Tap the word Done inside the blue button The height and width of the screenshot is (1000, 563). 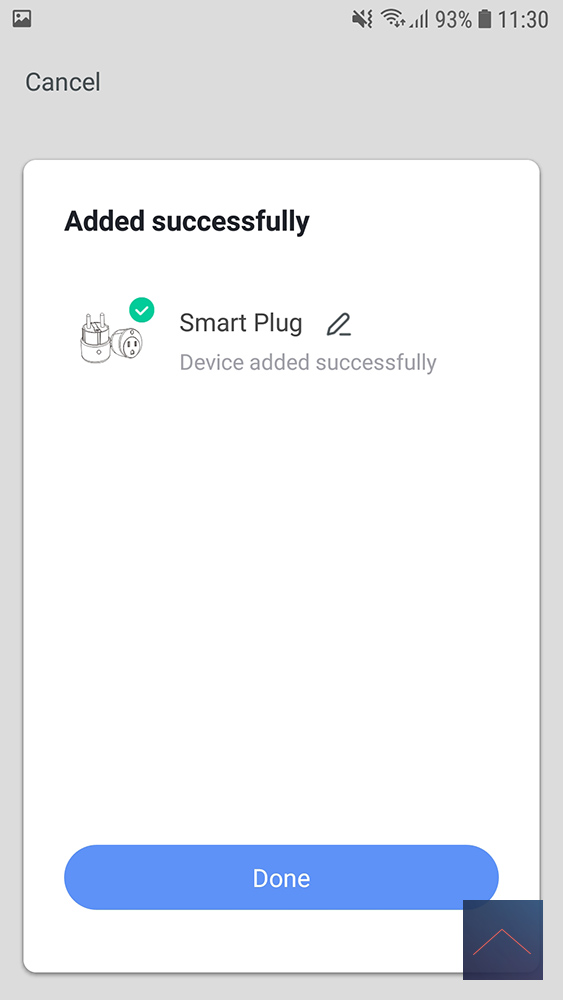[x=281, y=878]
